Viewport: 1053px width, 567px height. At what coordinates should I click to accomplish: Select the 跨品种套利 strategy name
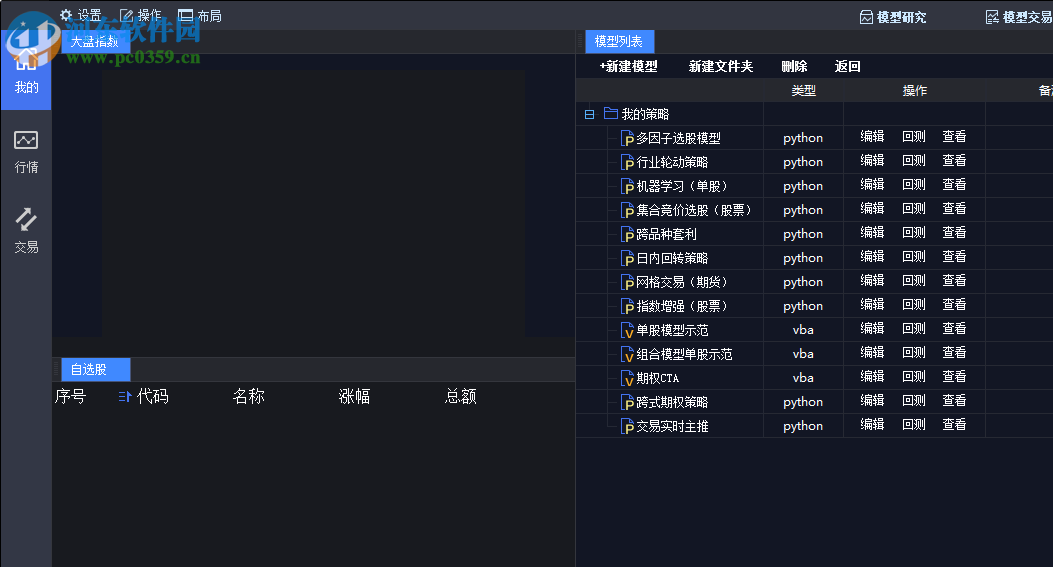666,234
